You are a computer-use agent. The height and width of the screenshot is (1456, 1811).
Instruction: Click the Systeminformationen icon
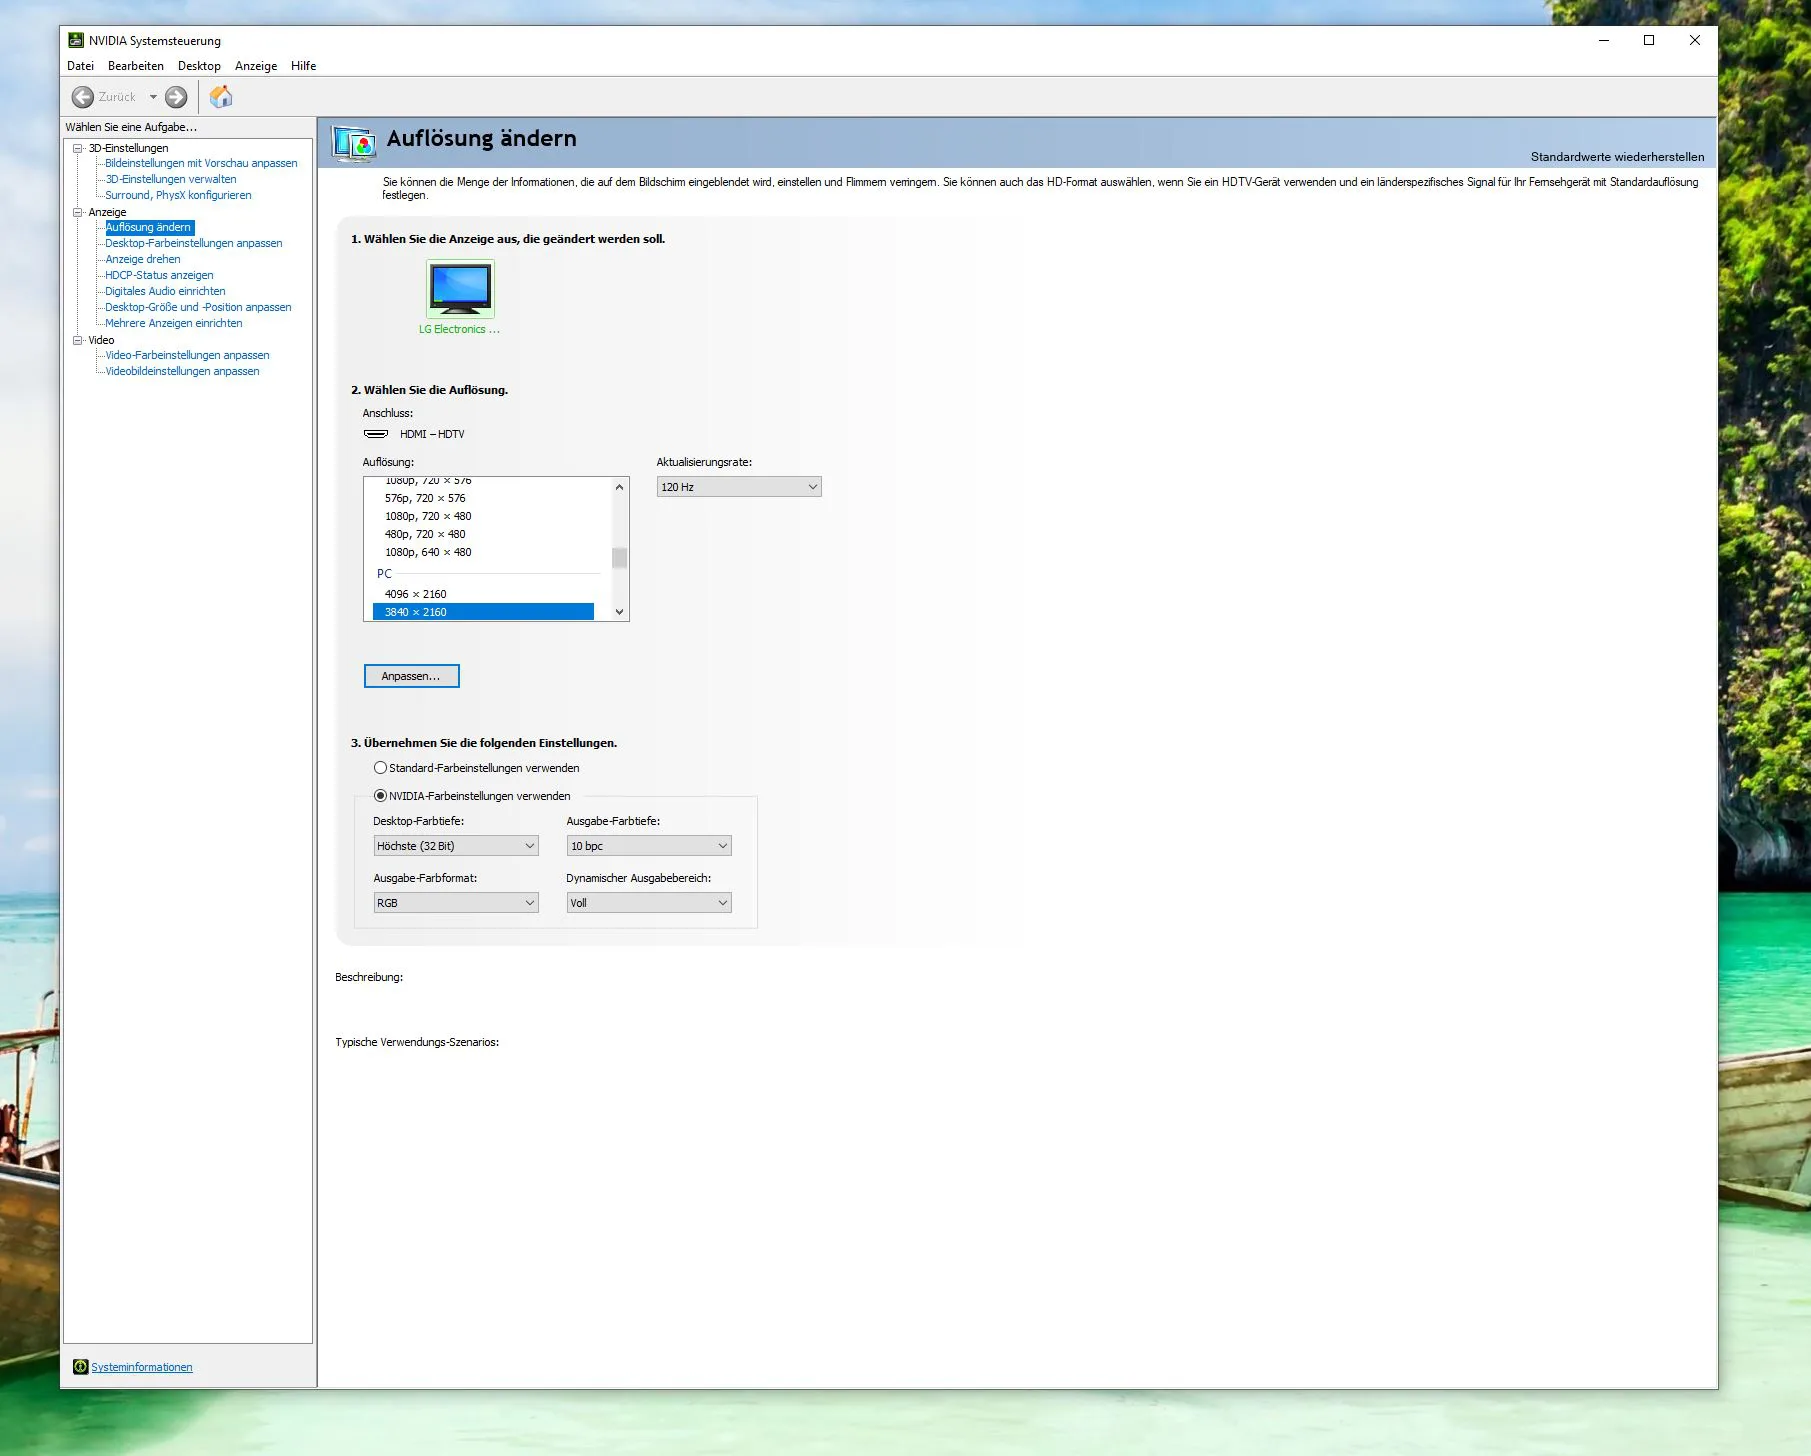(x=80, y=1367)
